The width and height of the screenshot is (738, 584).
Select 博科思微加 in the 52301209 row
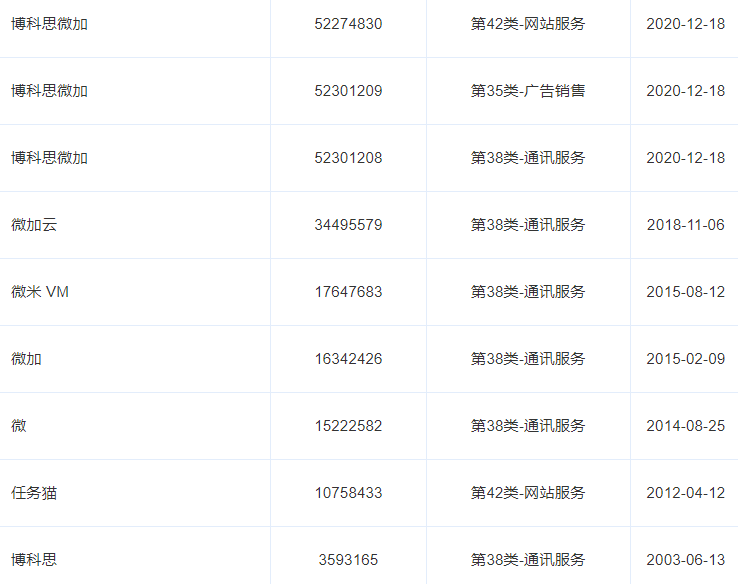(49, 91)
